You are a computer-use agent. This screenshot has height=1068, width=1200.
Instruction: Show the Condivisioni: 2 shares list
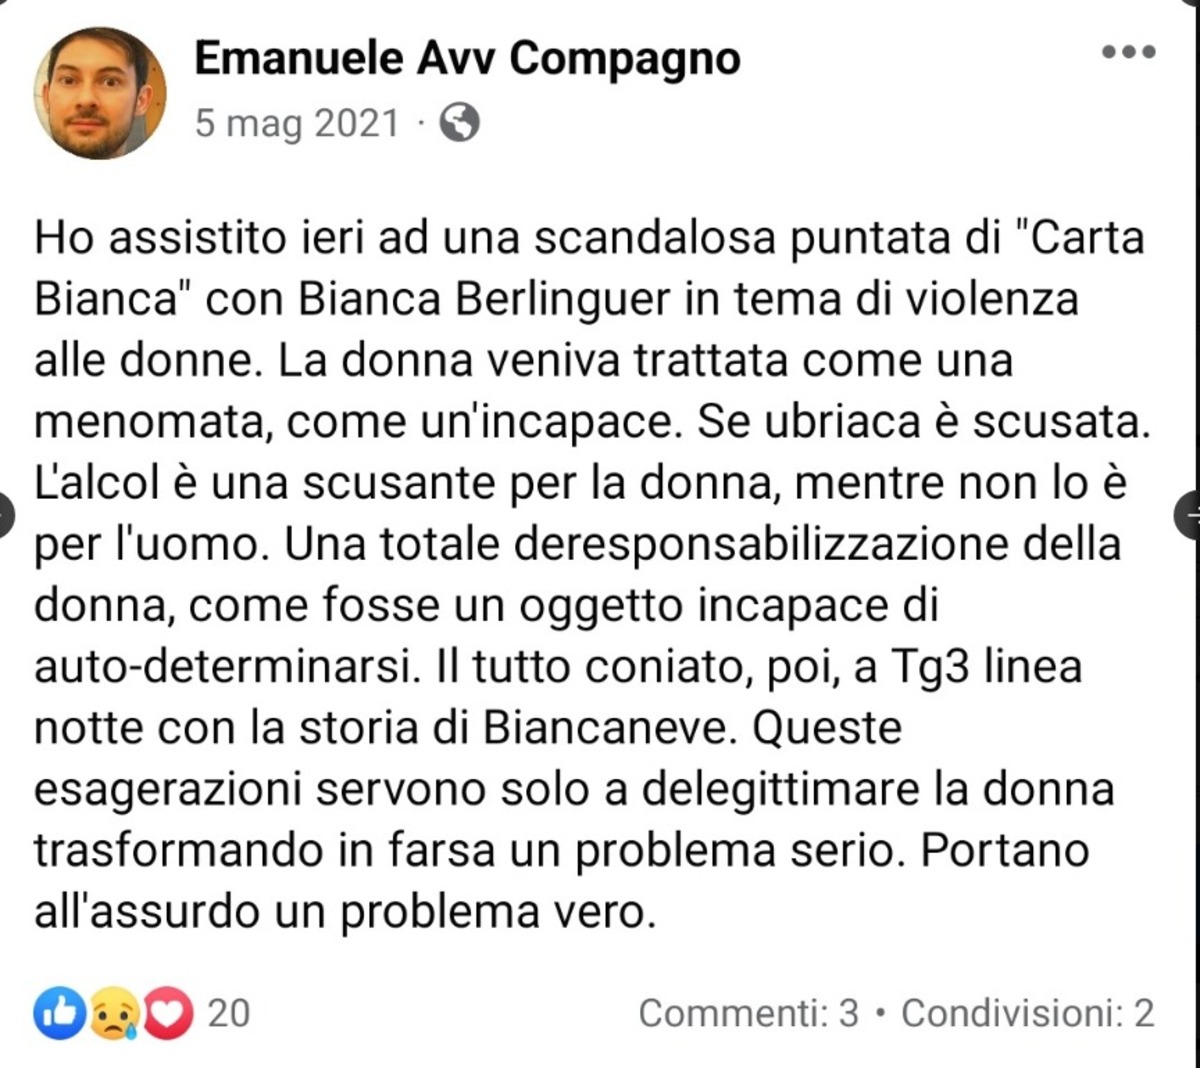[x=1028, y=1013]
